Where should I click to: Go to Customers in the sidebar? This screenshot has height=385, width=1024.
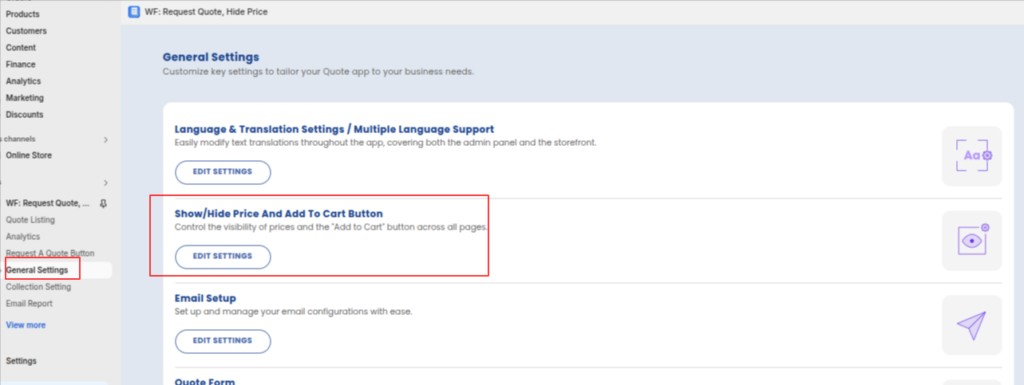pos(26,31)
